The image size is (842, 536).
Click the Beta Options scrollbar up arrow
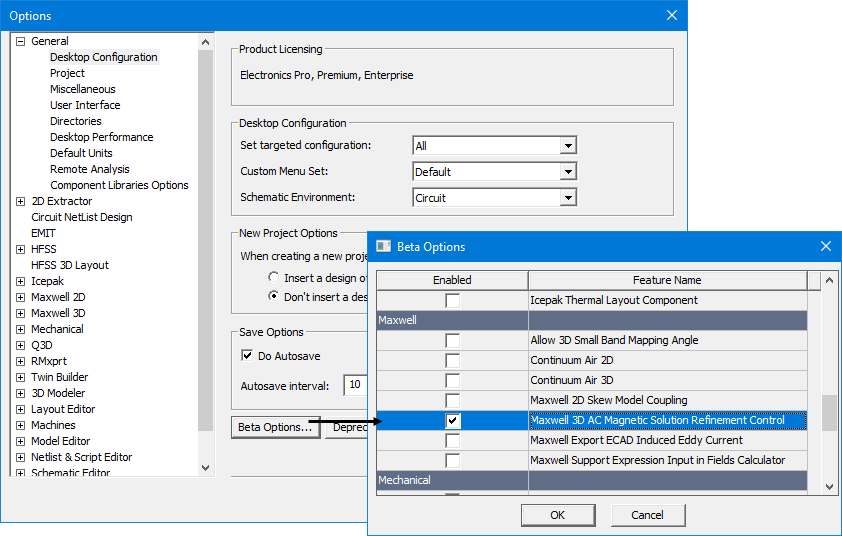pos(830,280)
